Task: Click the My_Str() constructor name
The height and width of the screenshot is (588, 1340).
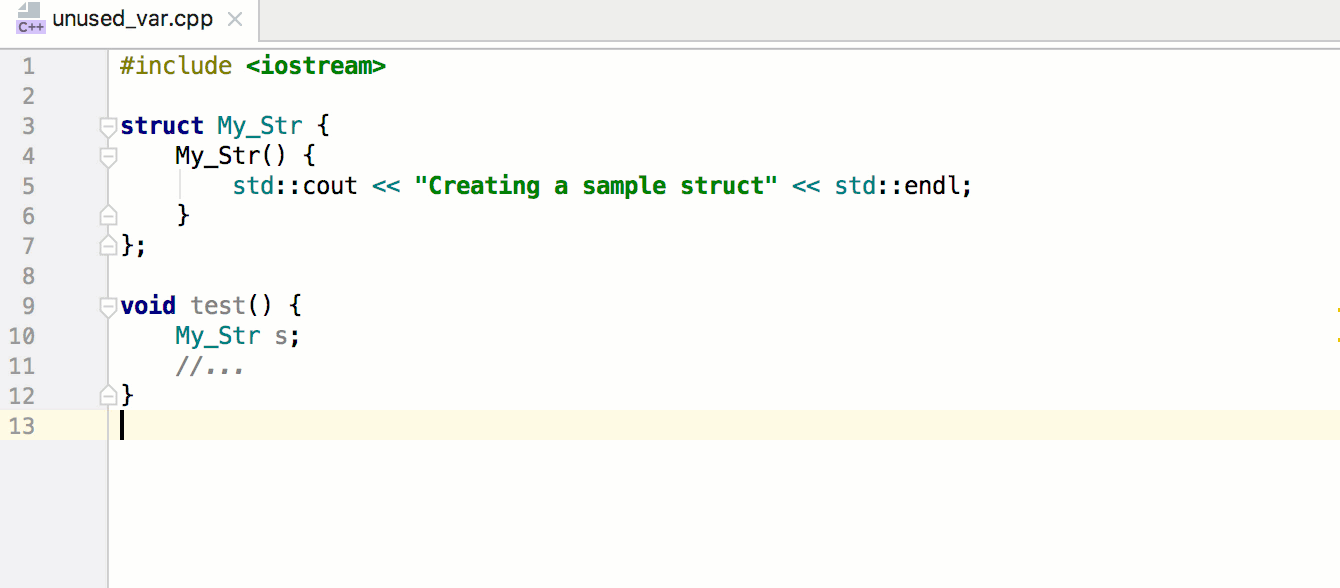Action: 217,156
